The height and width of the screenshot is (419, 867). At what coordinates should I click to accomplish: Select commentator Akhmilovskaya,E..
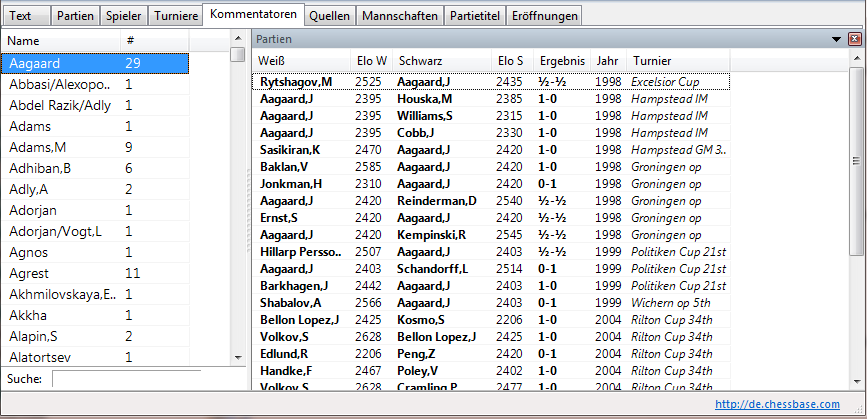(95, 295)
